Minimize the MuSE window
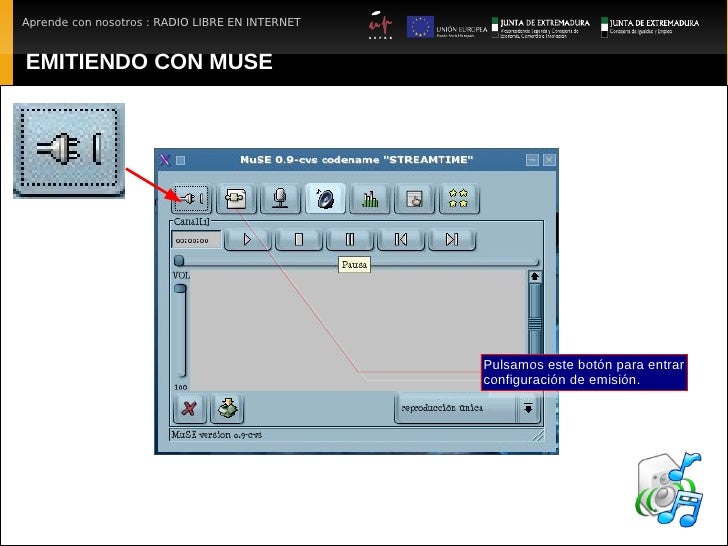This screenshot has width=728, height=546. tap(533, 160)
